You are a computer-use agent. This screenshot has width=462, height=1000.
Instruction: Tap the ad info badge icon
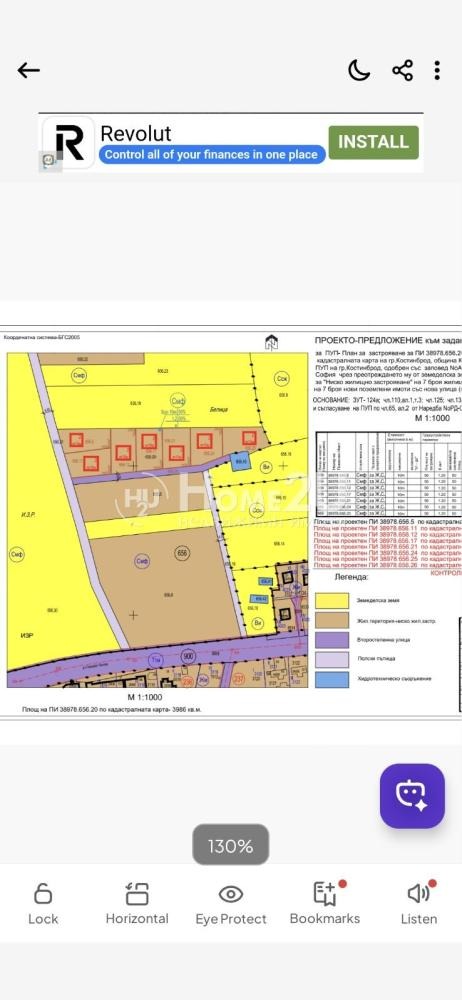(48, 161)
